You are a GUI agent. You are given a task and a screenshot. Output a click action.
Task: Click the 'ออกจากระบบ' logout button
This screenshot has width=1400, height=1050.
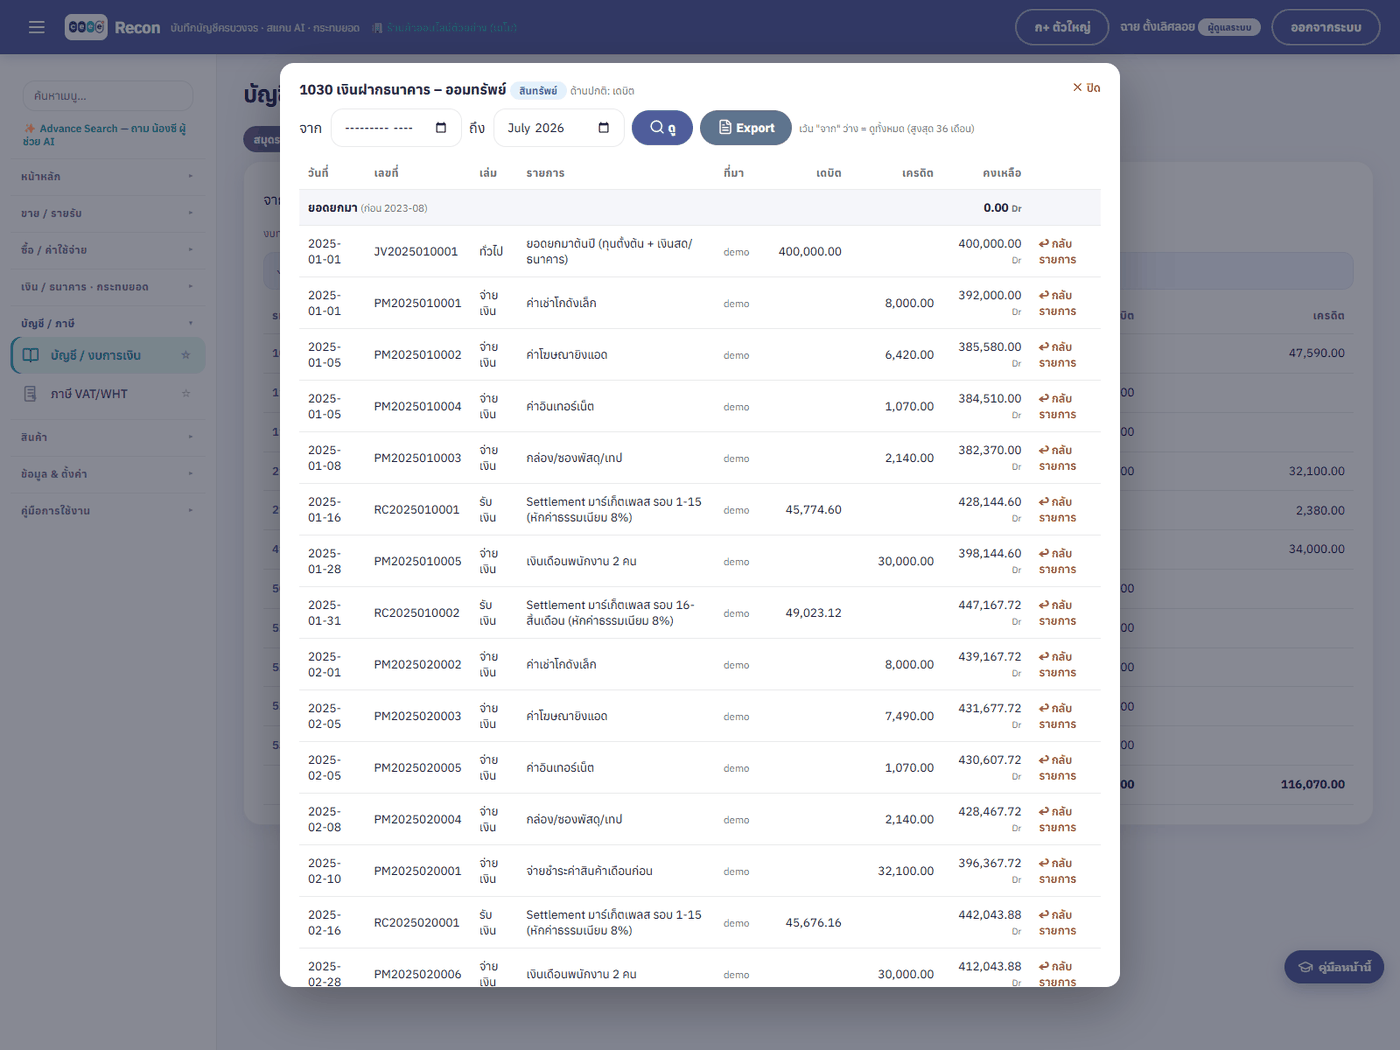[1326, 27]
